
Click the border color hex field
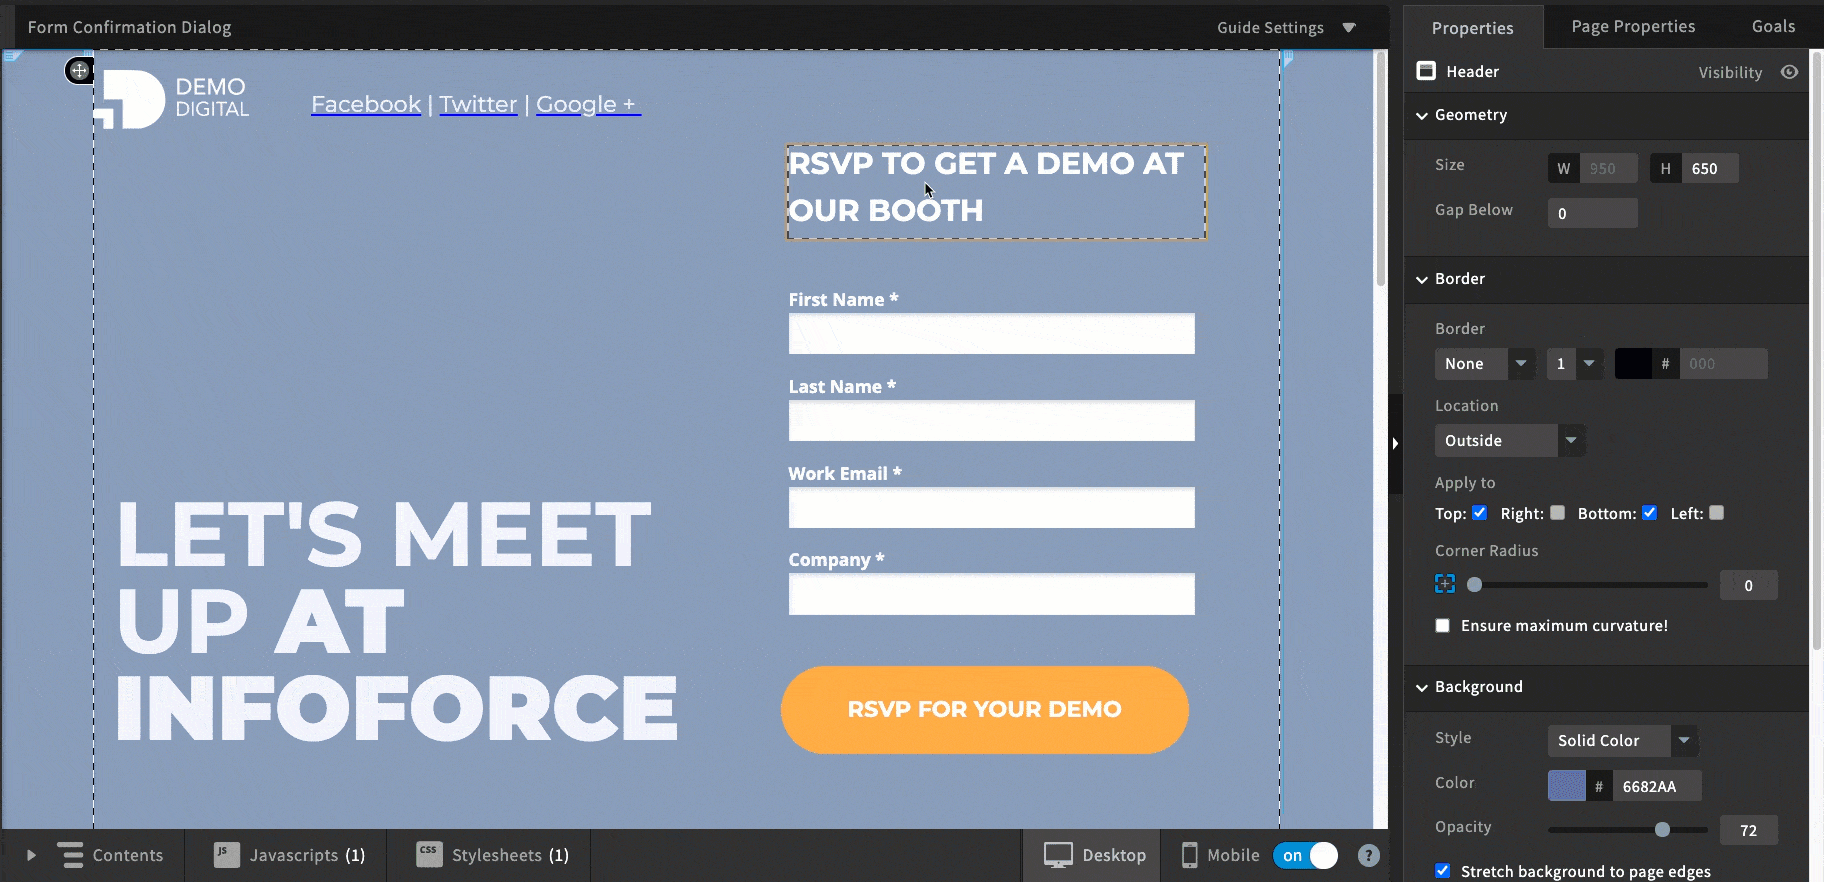1723,364
